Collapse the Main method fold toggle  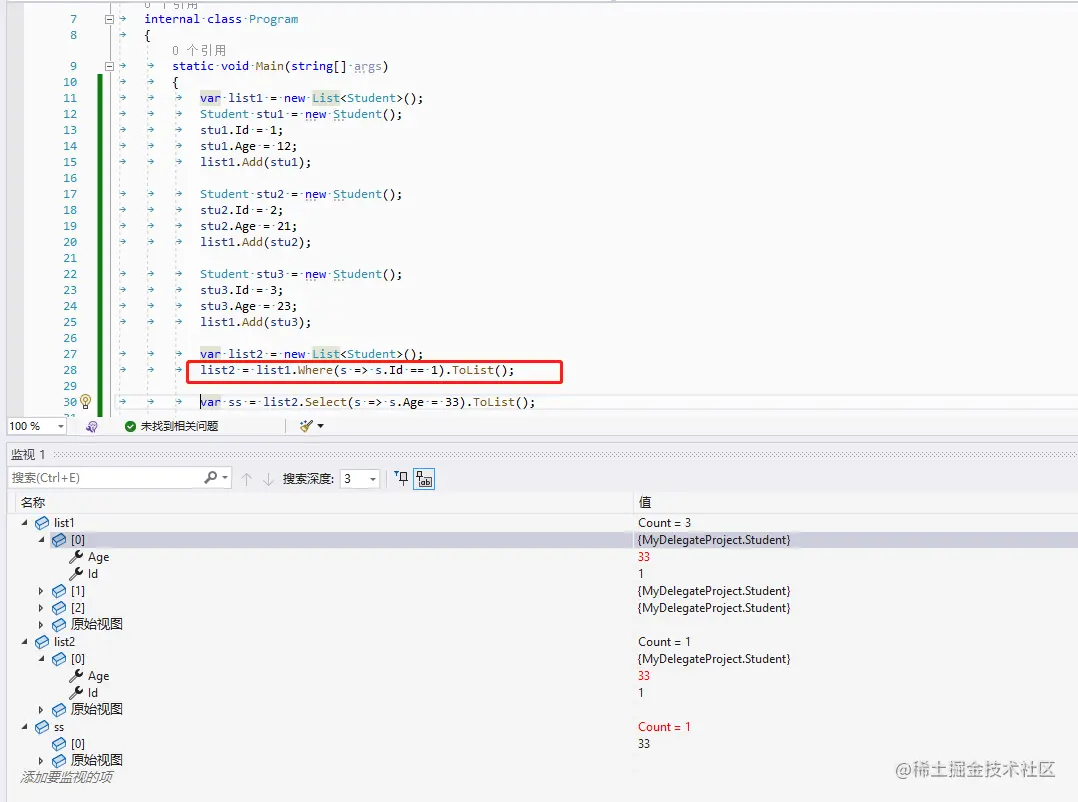pos(109,66)
